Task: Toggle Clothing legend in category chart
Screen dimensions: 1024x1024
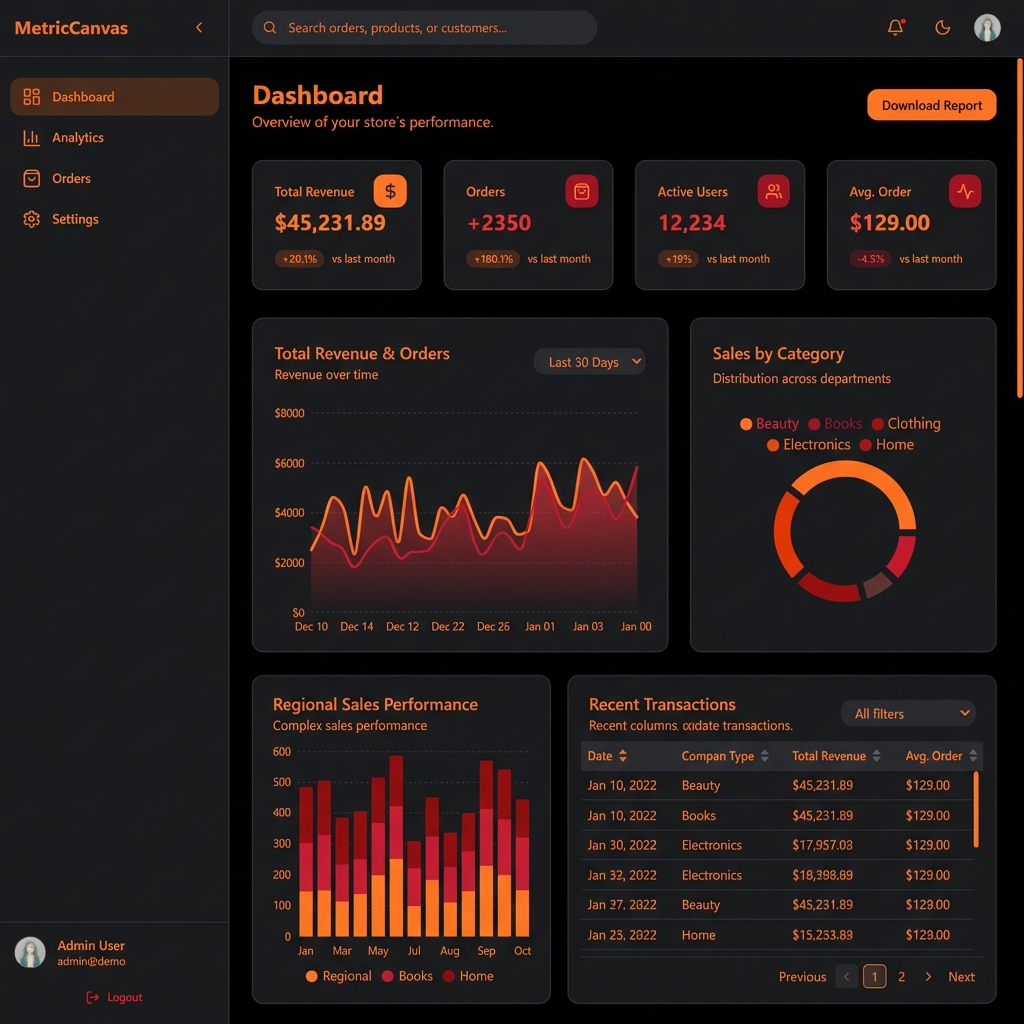Action: point(905,424)
